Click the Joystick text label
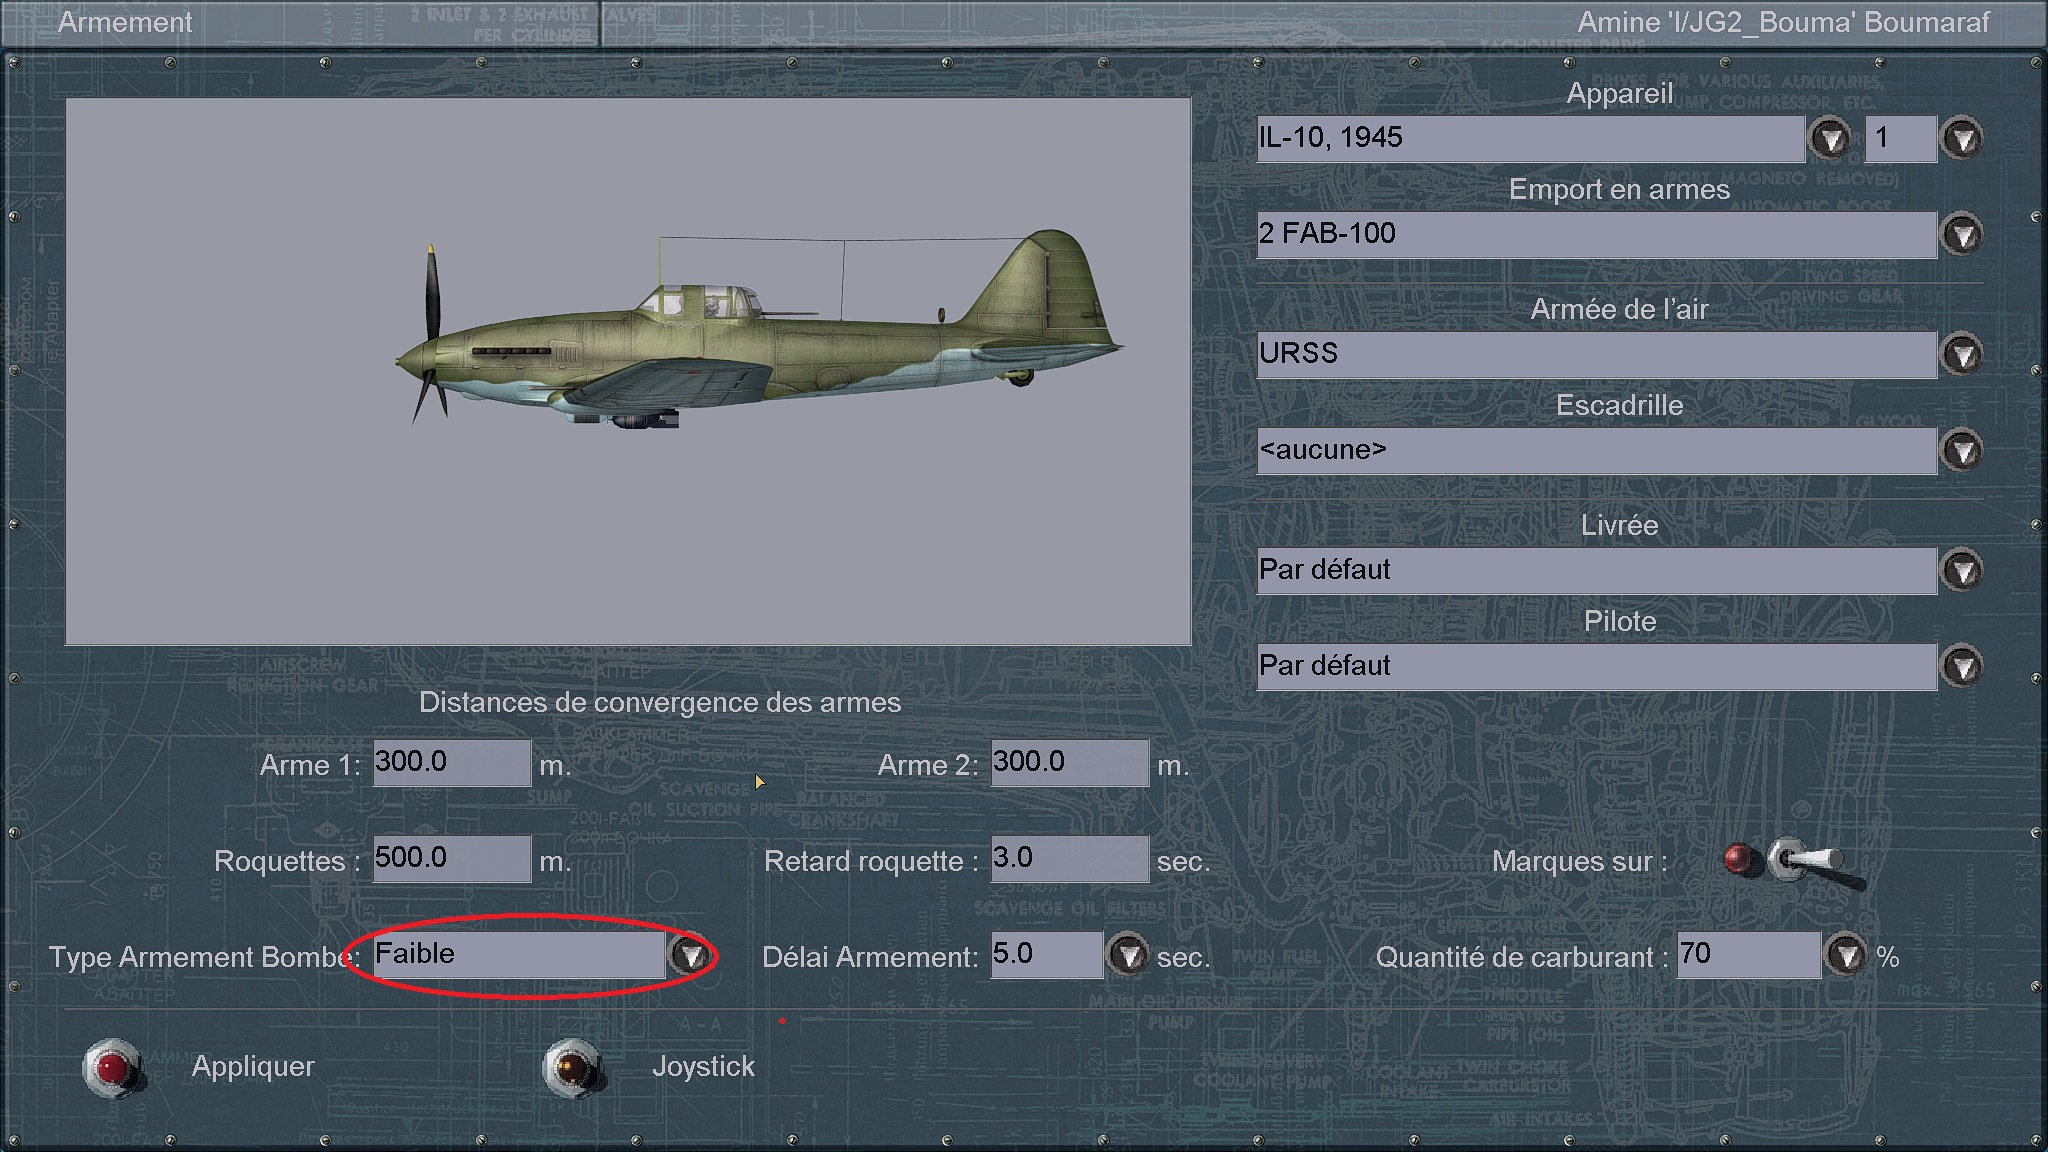 (703, 1066)
